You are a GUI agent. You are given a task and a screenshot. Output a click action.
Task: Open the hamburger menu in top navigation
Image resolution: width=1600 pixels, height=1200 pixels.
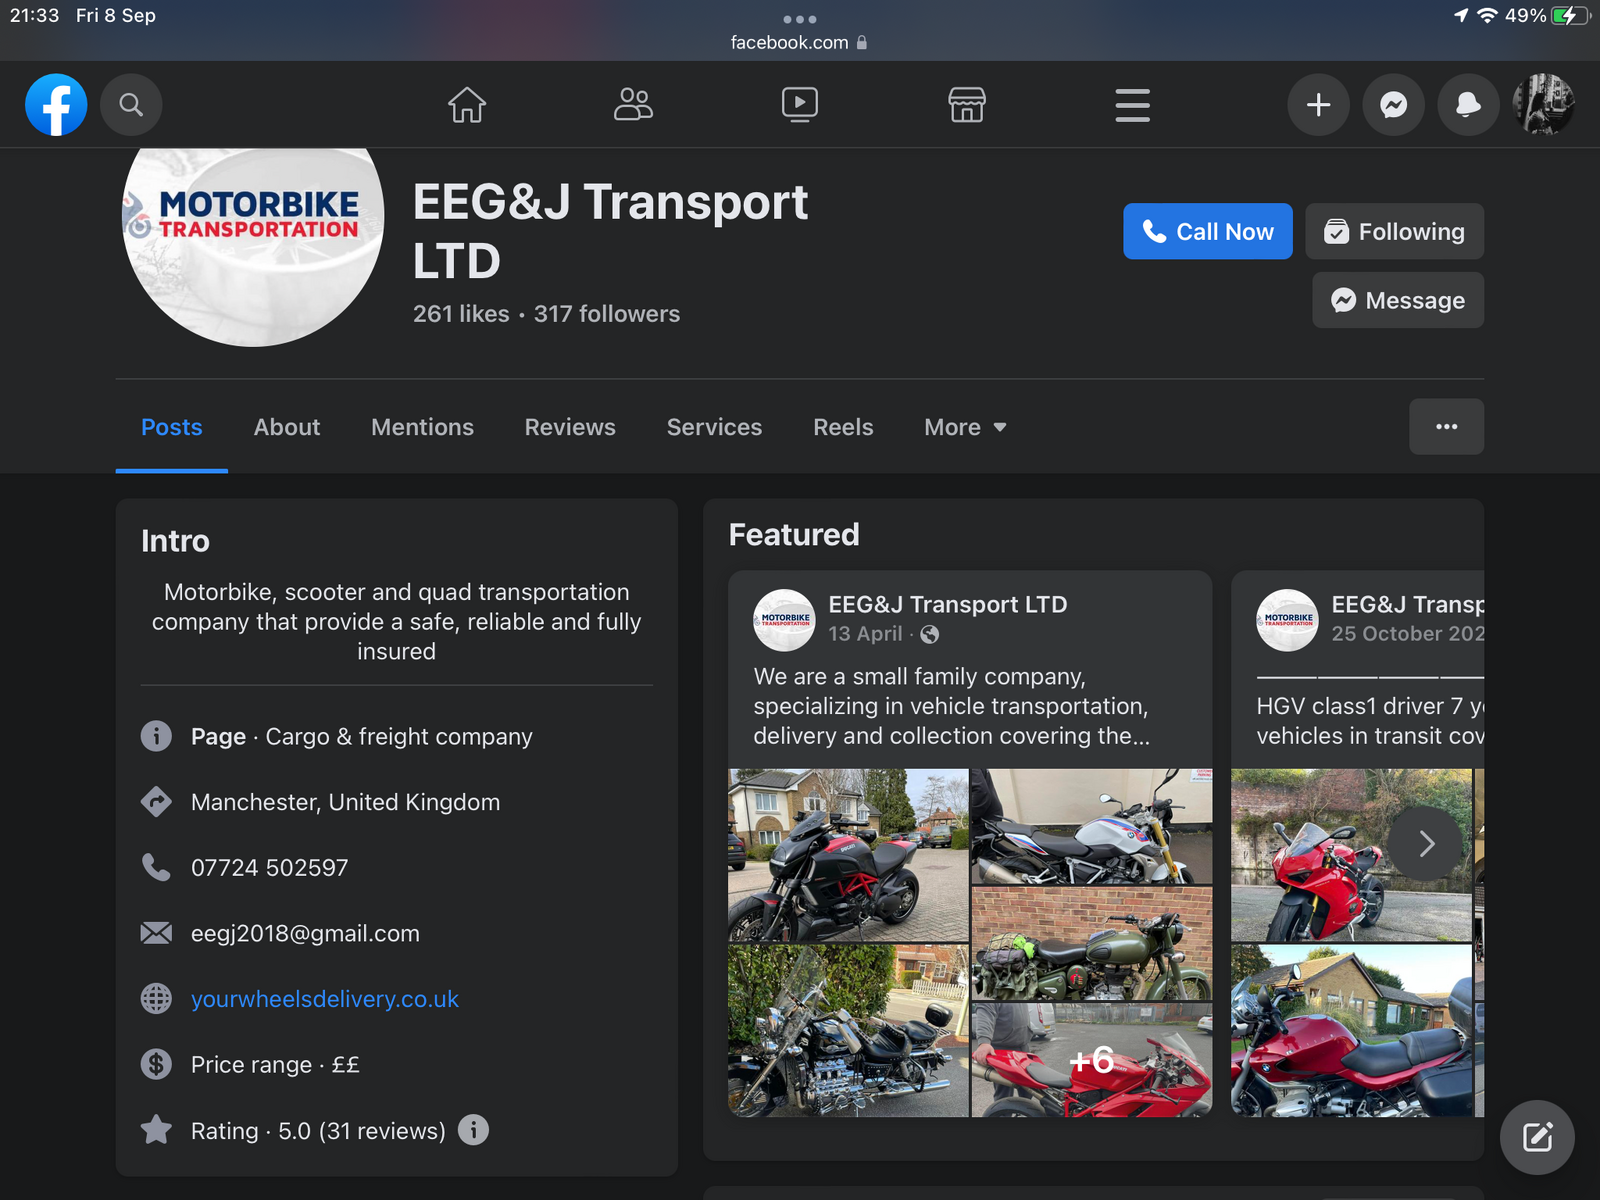[x=1132, y=105]
